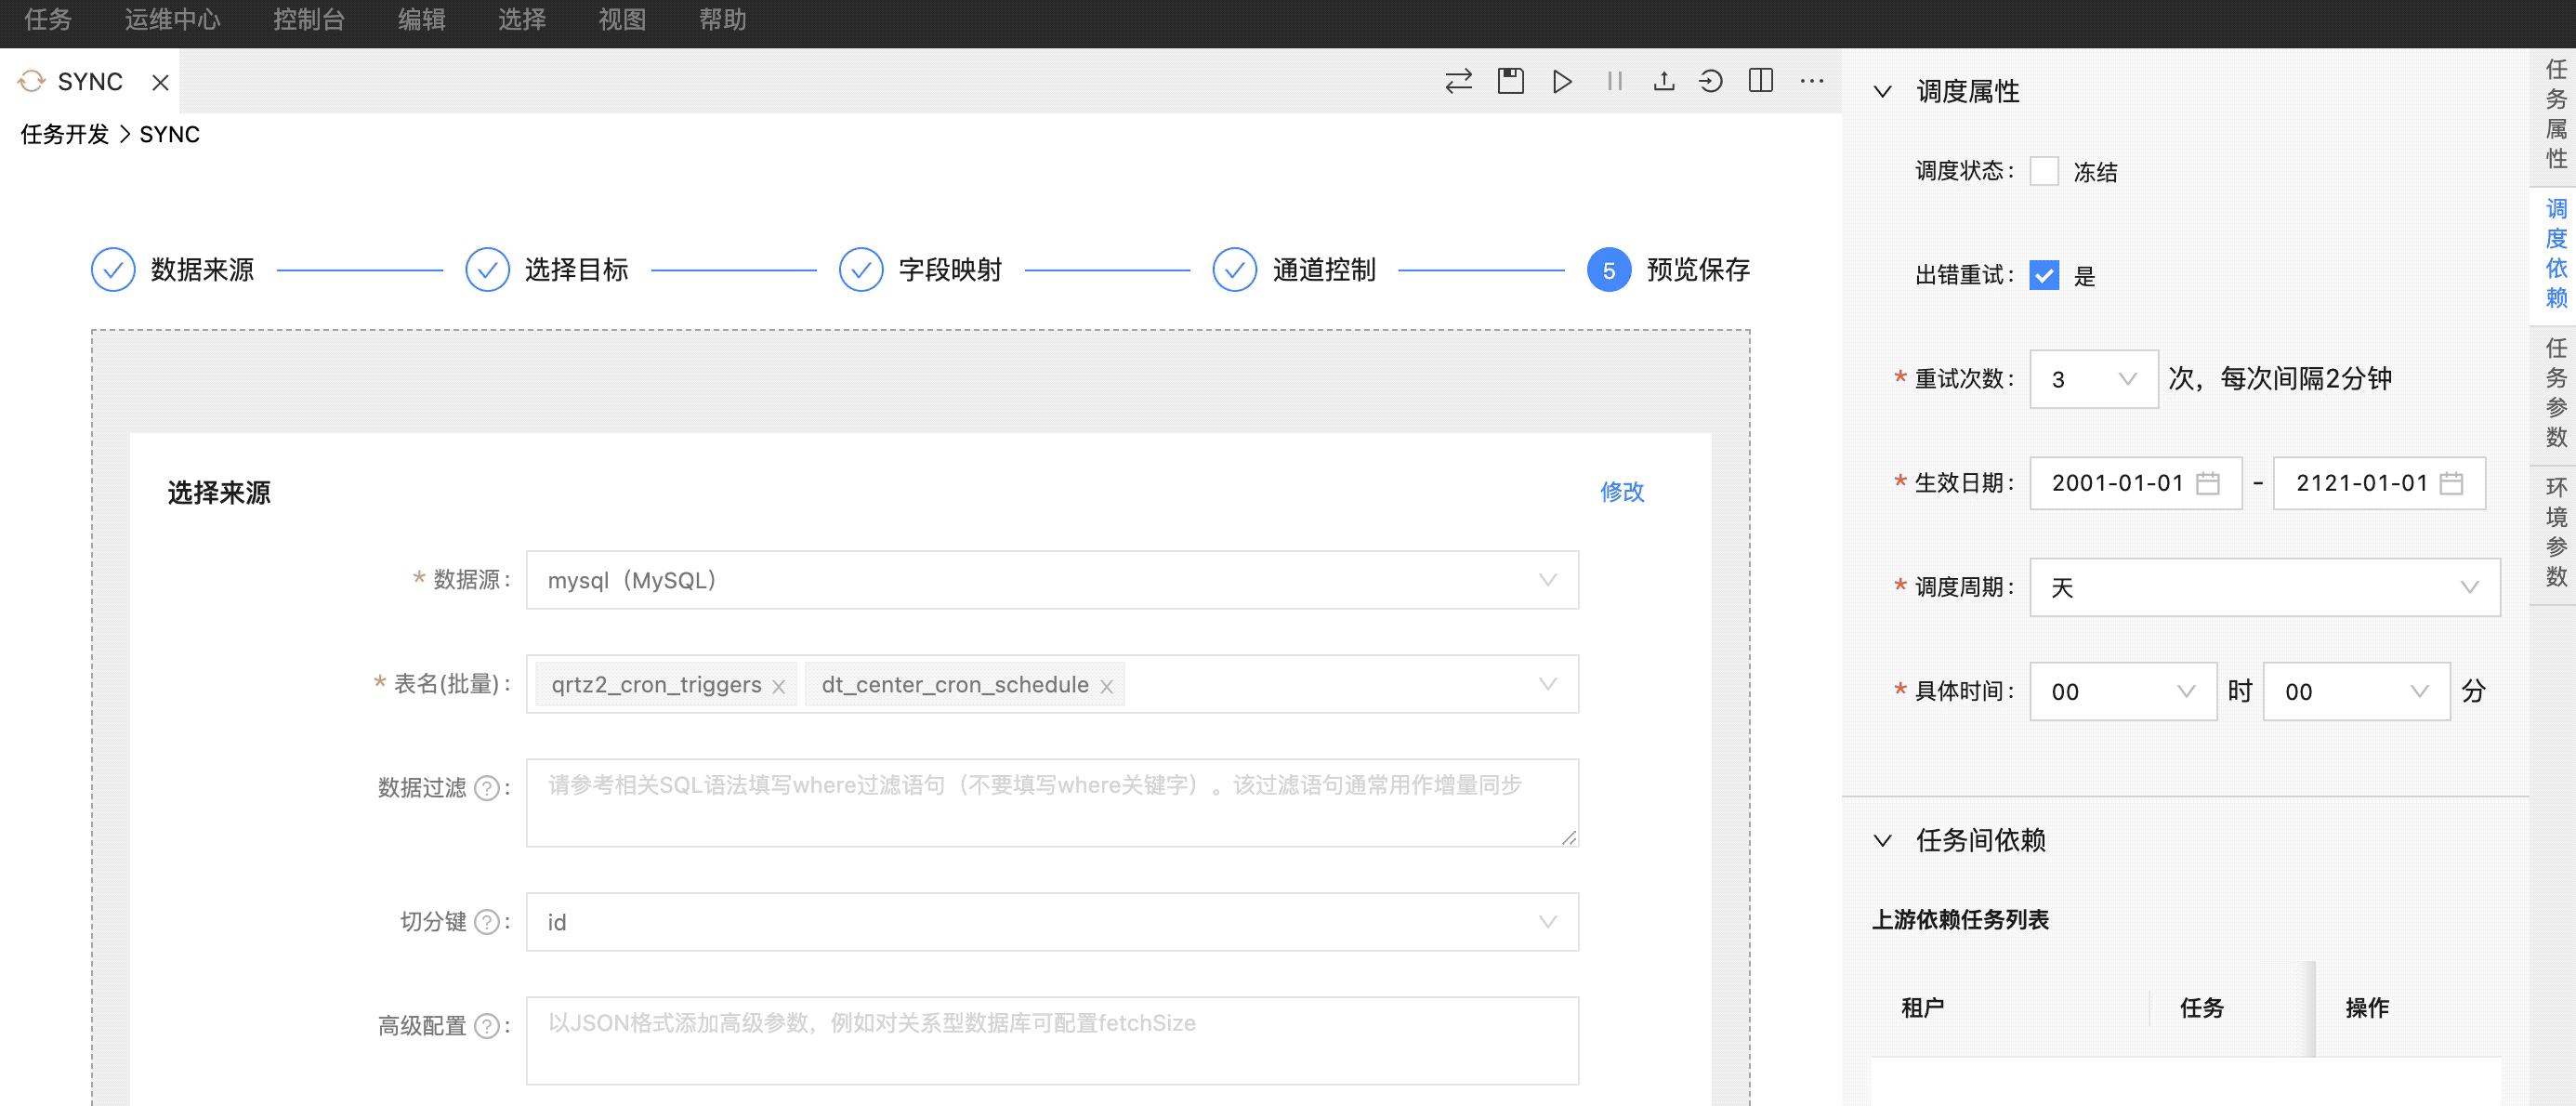Open the 运维中心 menu
2576x1106 pixels.
(x=172, y=20)
